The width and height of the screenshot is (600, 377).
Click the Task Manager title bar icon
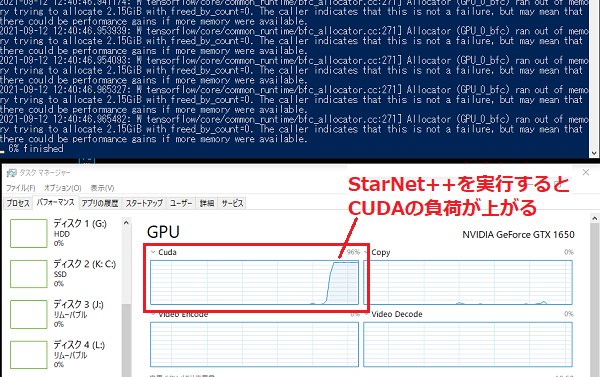pyautogui.click(x=11, y=173)
